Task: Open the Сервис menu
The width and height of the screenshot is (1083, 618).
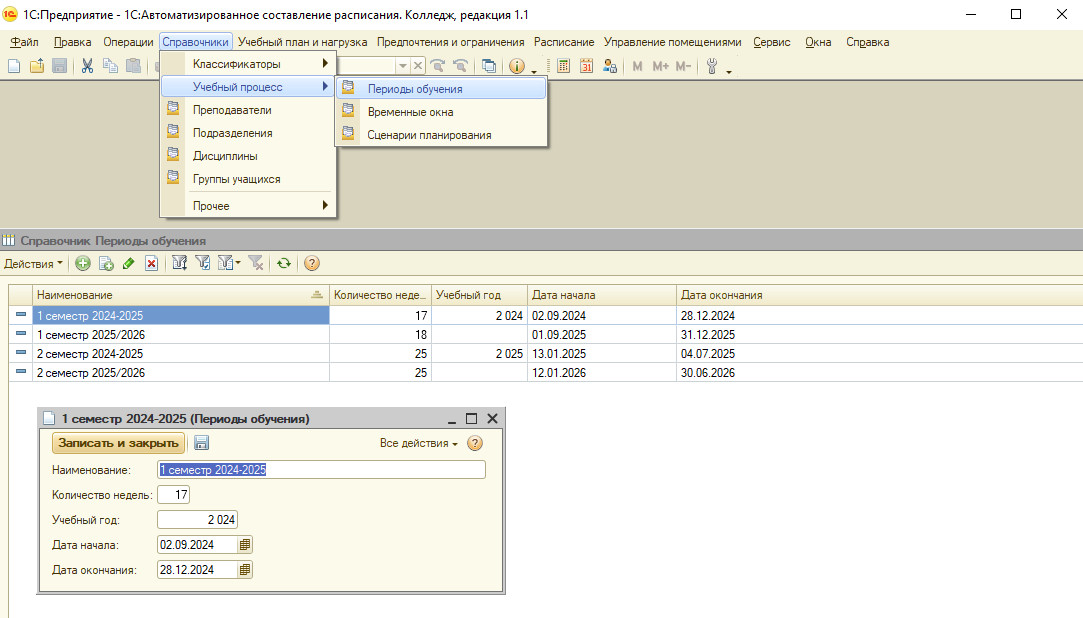Action: 771,42
